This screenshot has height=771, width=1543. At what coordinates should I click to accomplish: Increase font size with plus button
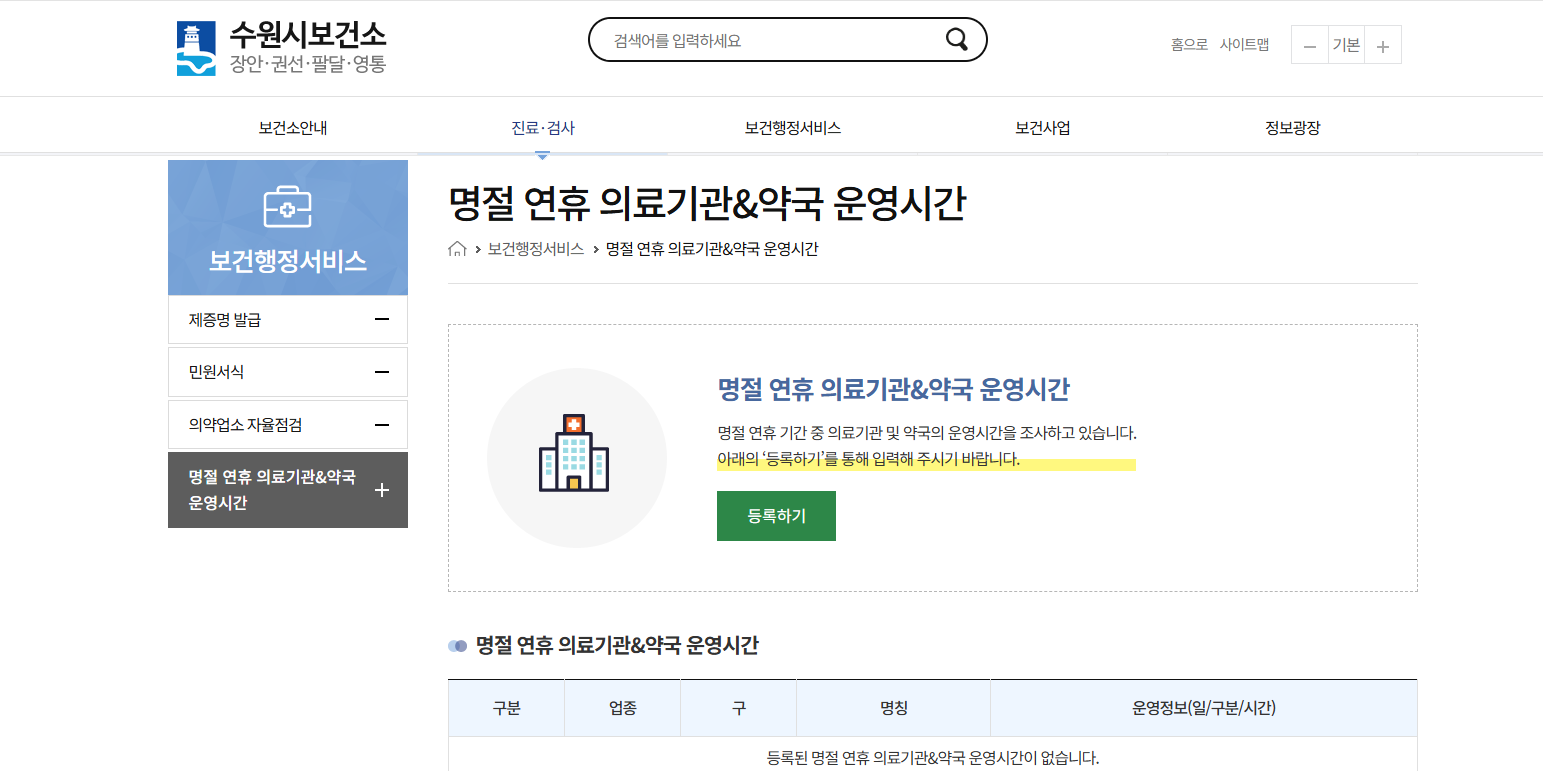(x=1383, y=46)
